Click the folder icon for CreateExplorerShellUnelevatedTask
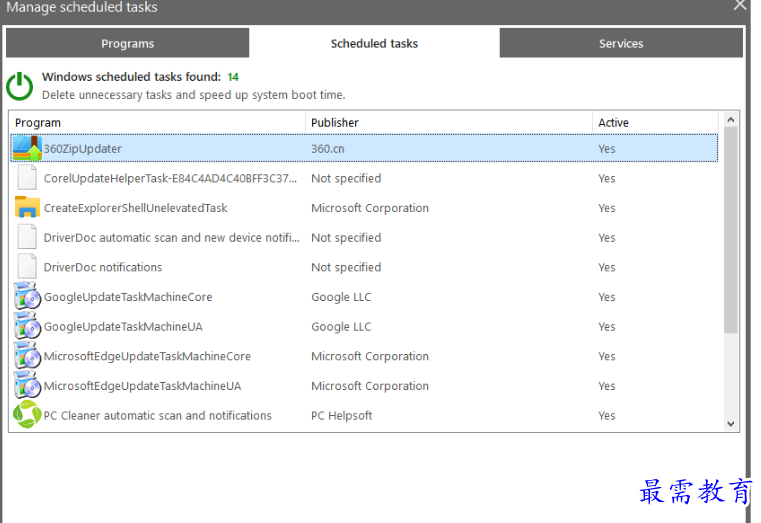This screenshot has height=523, width=761. pyautogui.click(x=27, y=207)
